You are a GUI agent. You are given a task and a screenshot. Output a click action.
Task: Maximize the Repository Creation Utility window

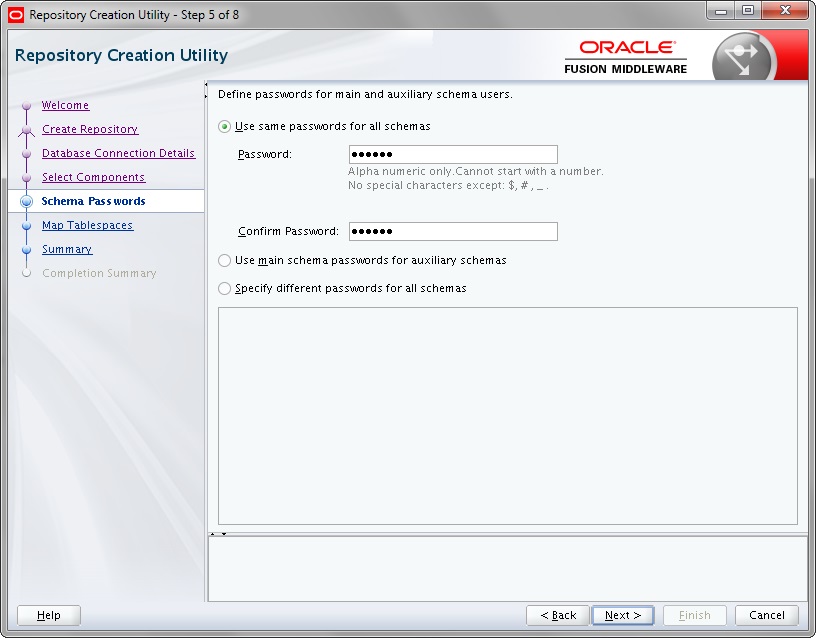(748, 11)
